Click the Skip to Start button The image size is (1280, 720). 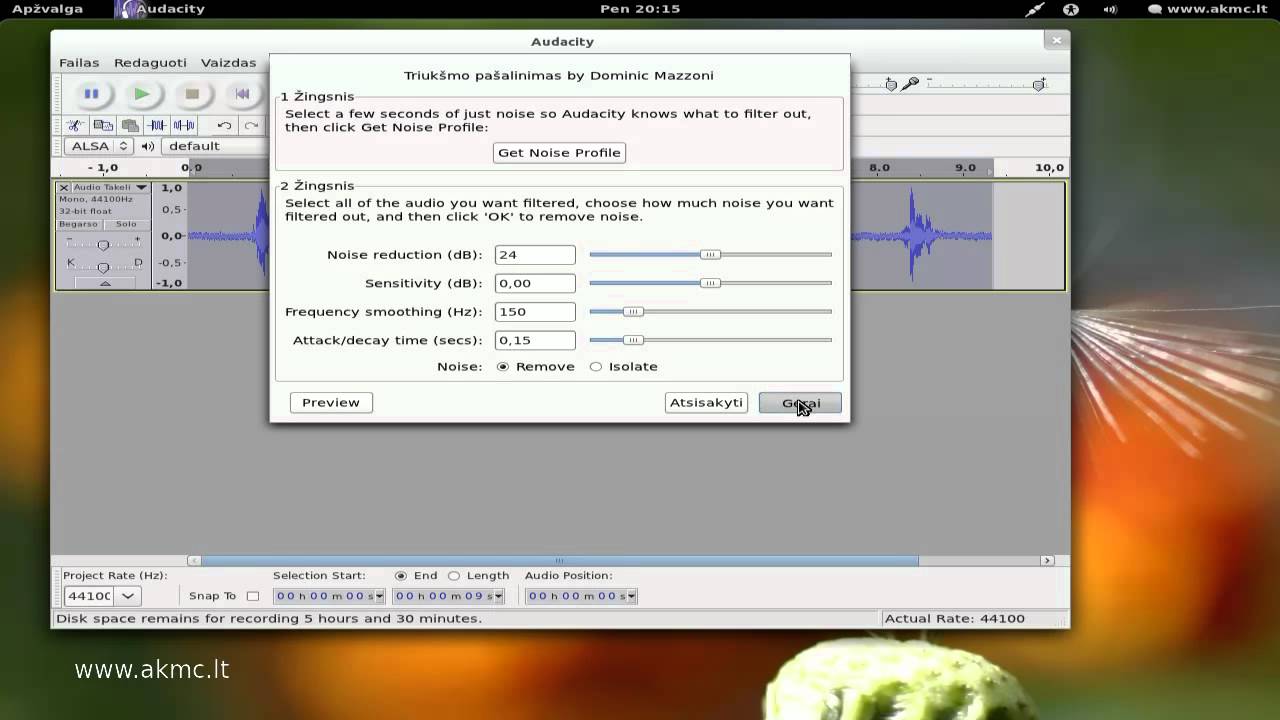coord(242,94)
